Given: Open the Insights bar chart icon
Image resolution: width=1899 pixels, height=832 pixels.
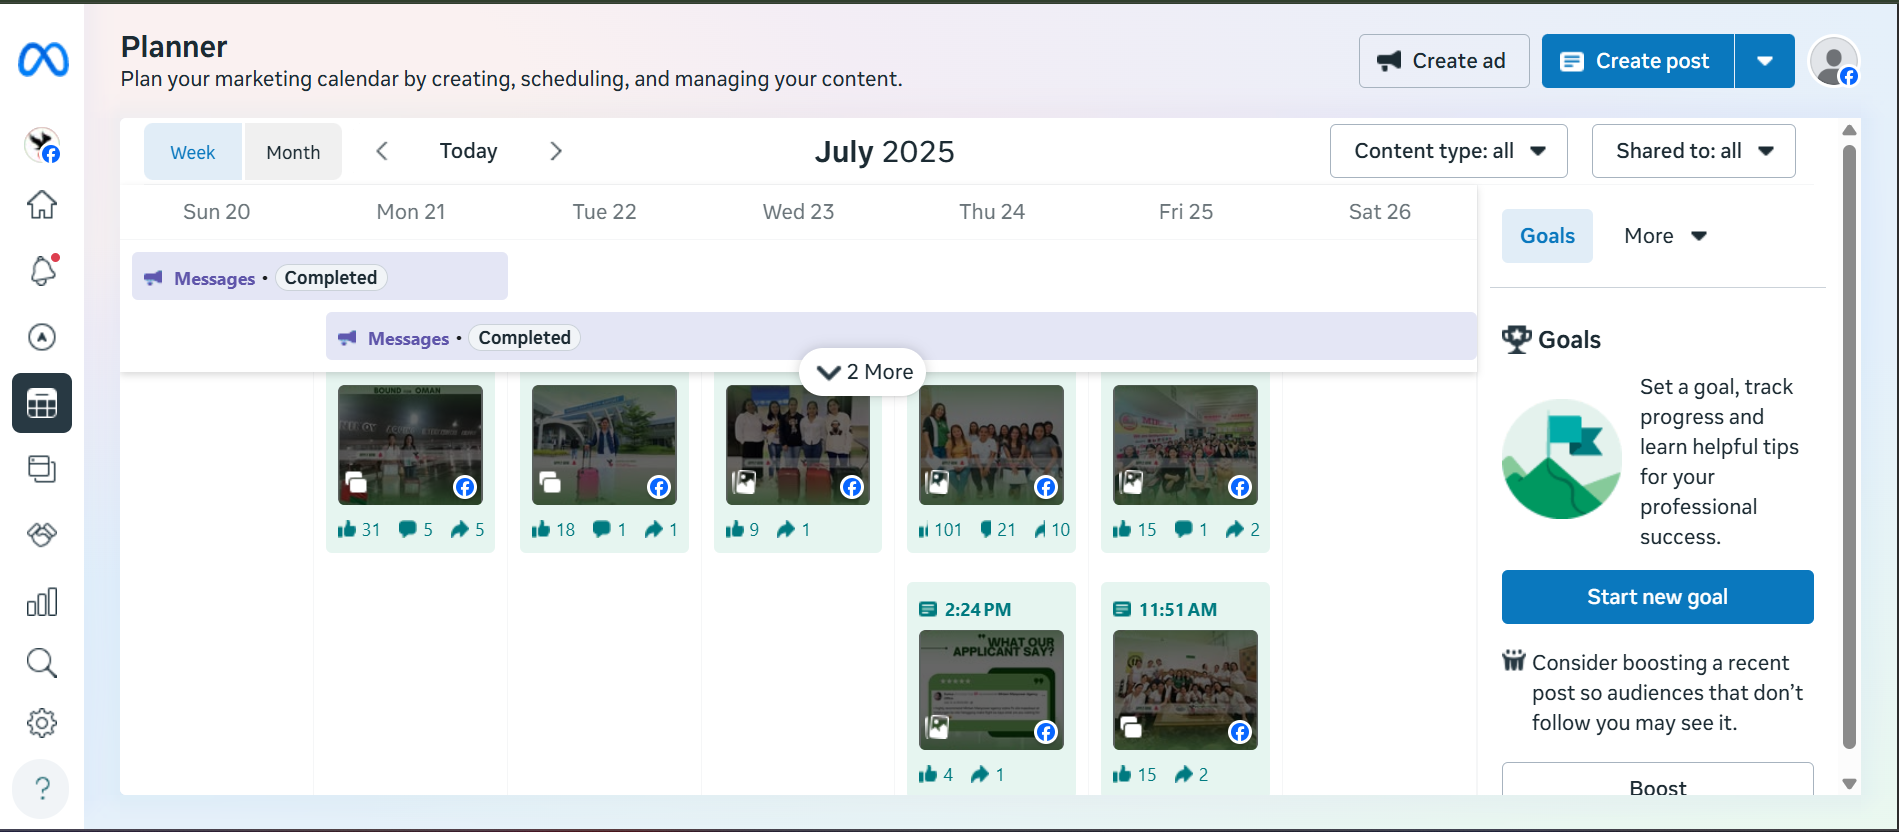Looking at the screenshot, I should (42, 602).
